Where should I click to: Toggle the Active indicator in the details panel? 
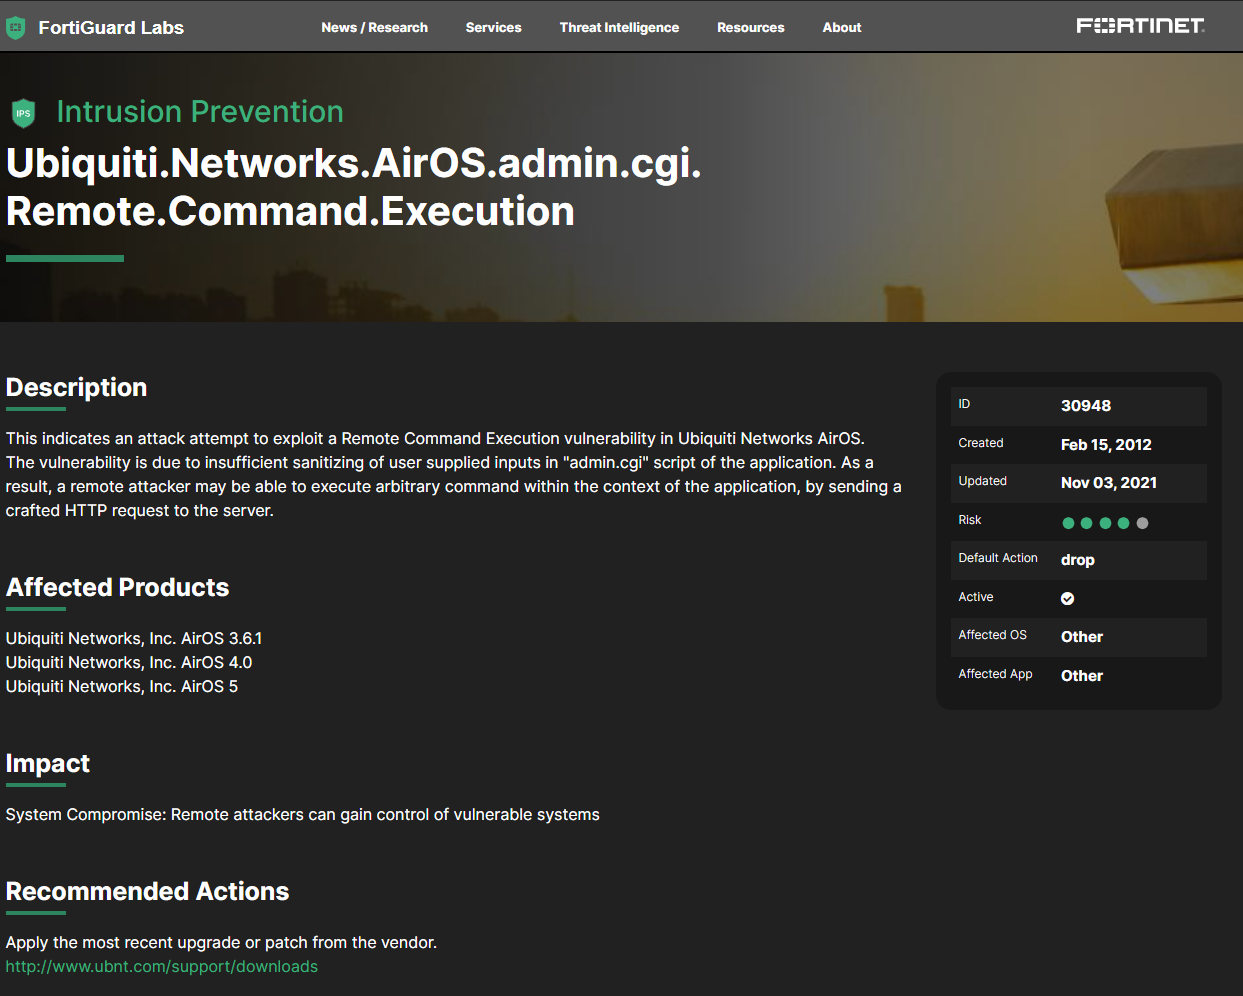(x=1067, y=598)
